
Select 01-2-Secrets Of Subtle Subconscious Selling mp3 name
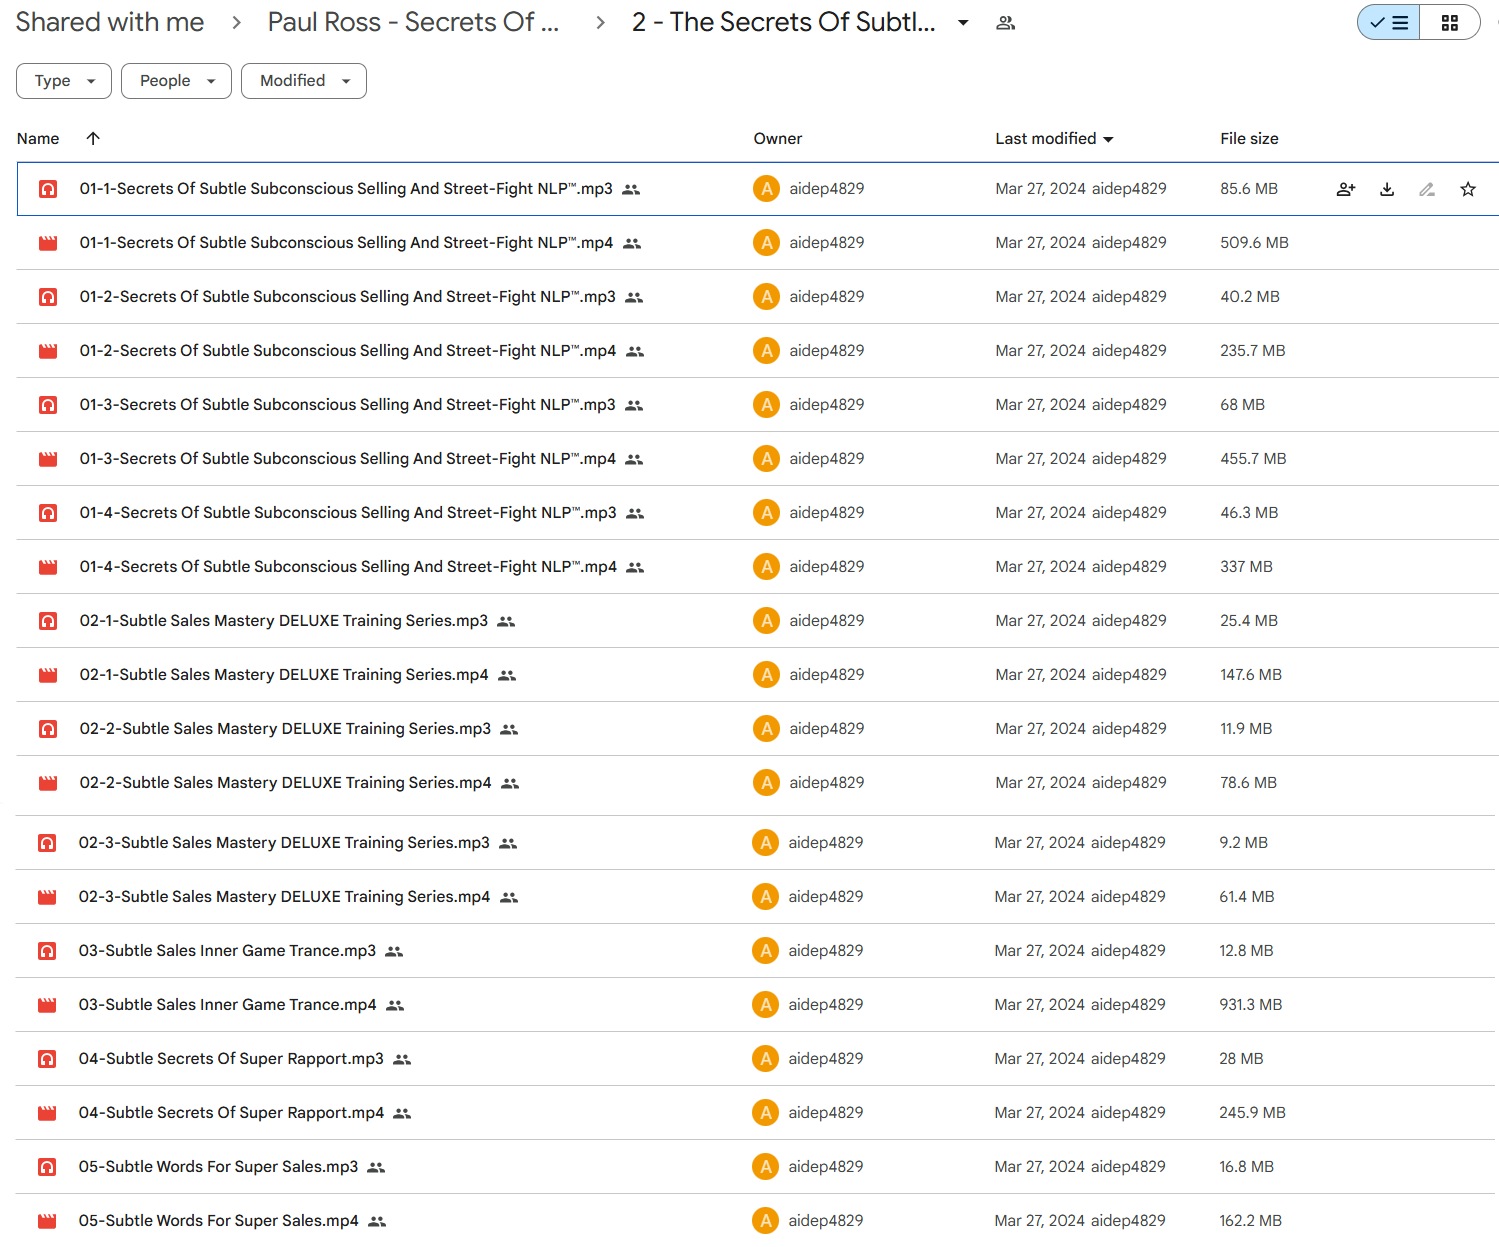tap(348, 297)
